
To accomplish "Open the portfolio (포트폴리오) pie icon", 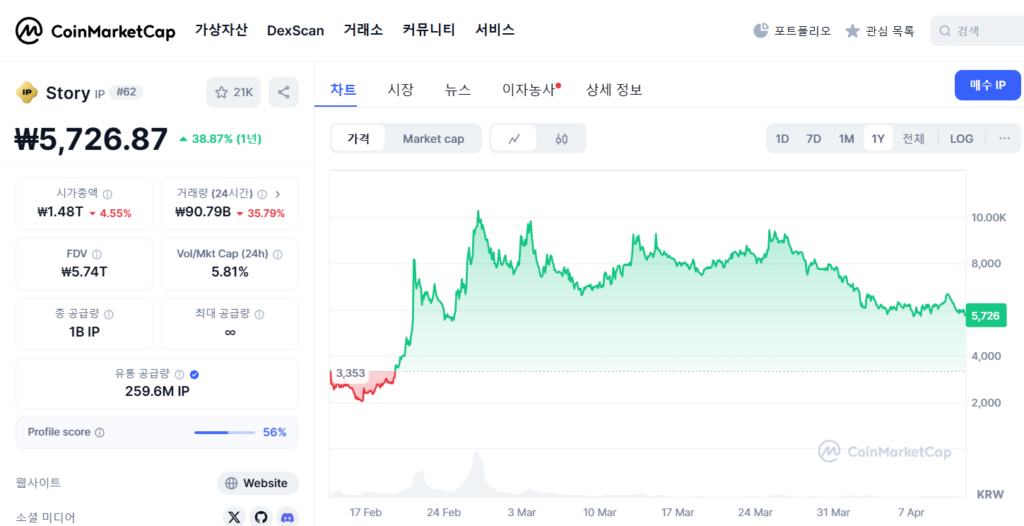I will click(x=761, y=31).
